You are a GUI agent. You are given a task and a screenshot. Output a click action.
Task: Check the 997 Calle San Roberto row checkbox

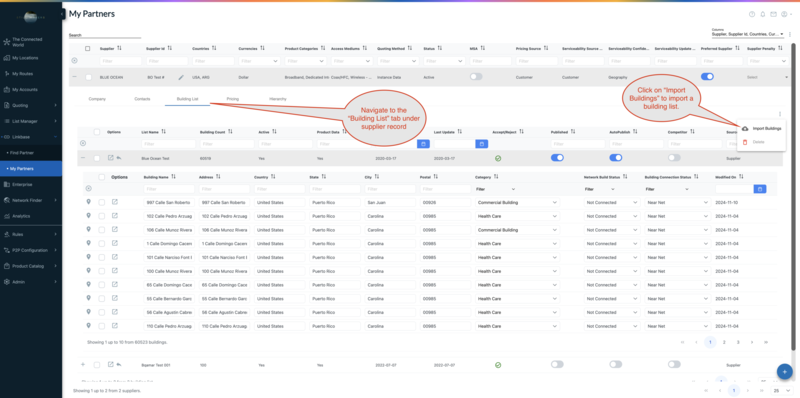(102, 203)
